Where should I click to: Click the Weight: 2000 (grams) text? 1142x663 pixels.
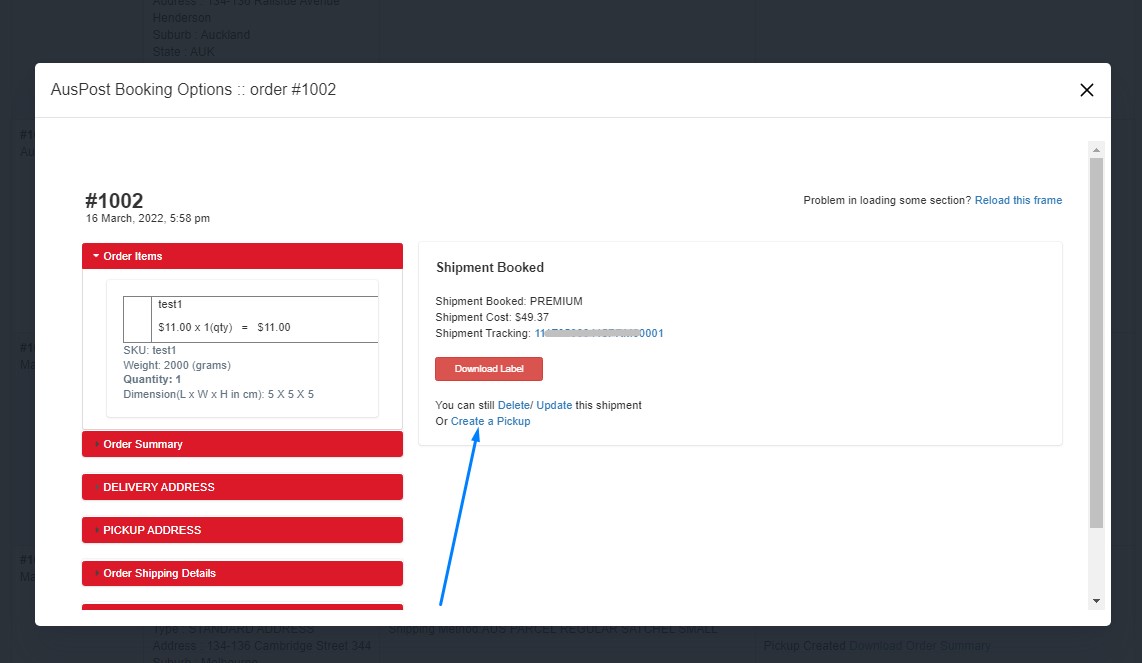click(x=177, y=365)
